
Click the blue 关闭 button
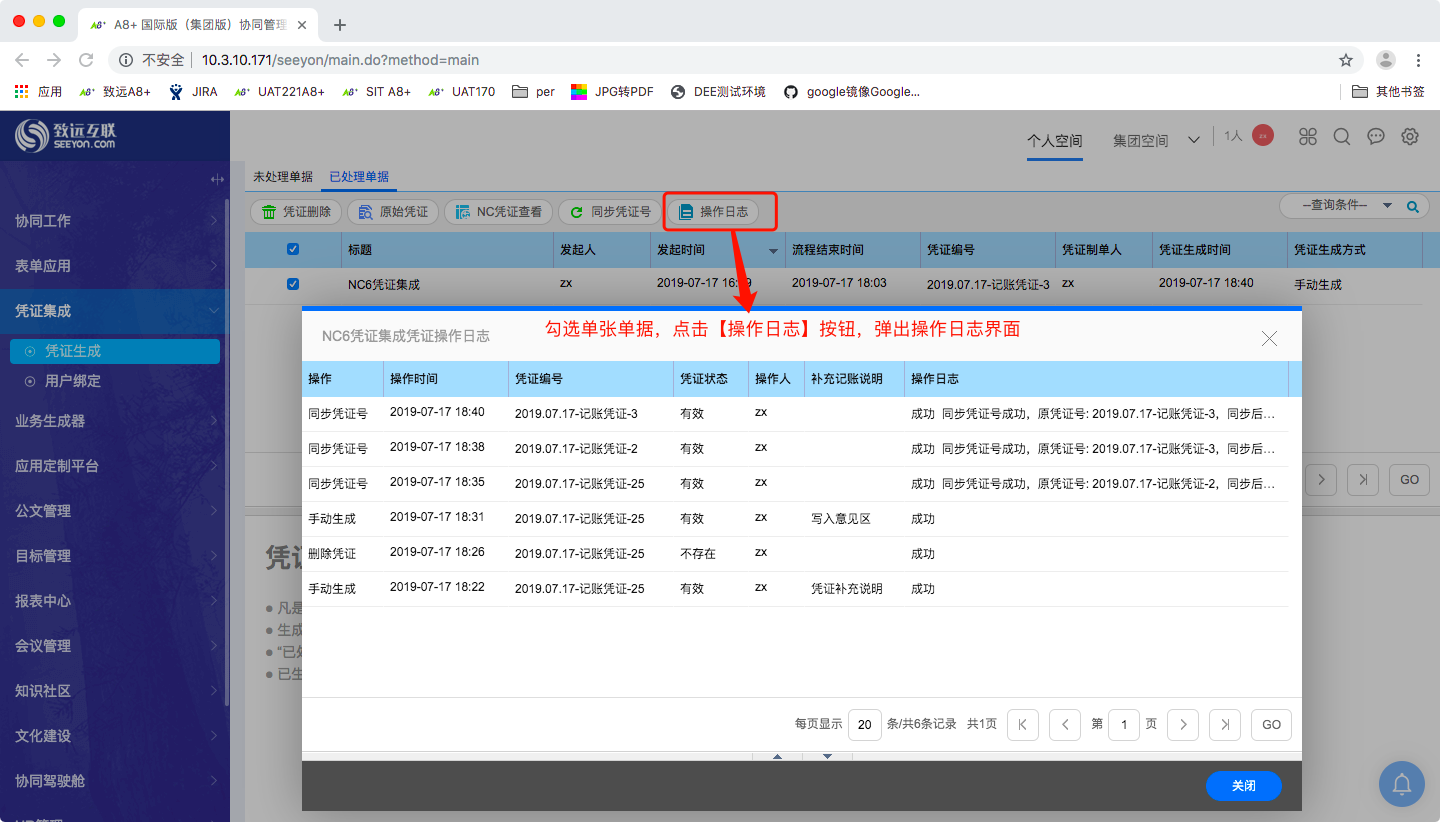1243,786
